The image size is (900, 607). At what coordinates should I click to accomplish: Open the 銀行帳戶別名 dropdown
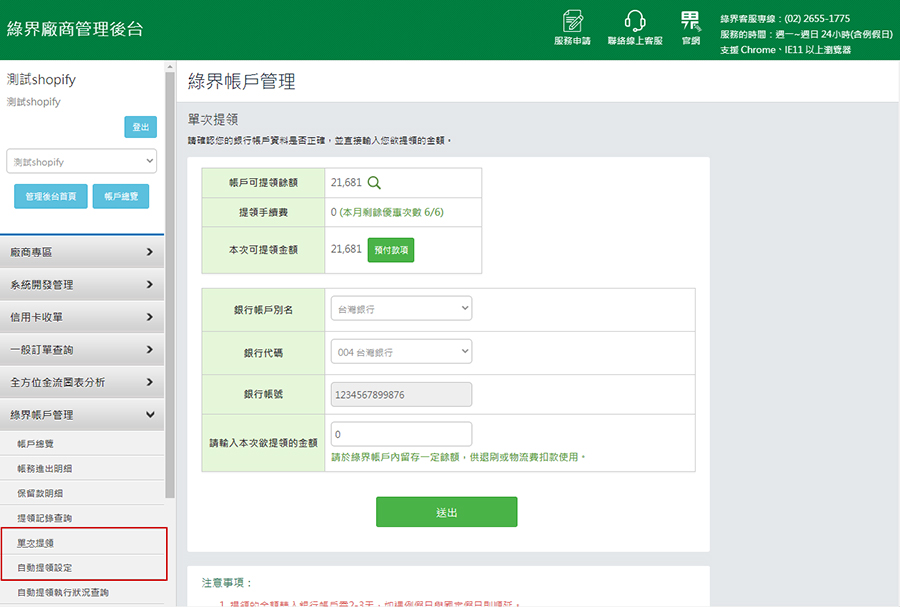point(401,309)
